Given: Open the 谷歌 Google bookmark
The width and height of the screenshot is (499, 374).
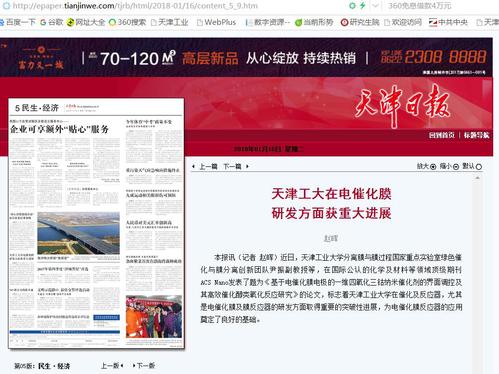Looking at the screenshot, I should pos(51,22).
